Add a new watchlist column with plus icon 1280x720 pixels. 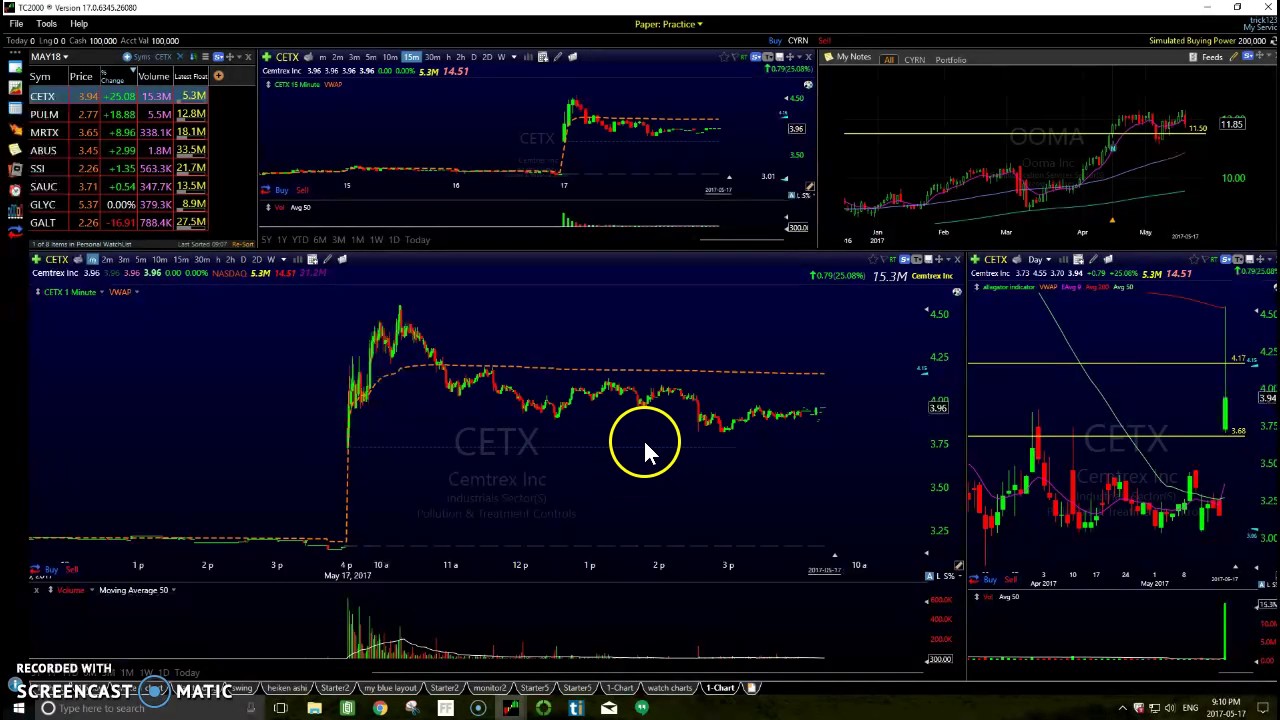218,76
